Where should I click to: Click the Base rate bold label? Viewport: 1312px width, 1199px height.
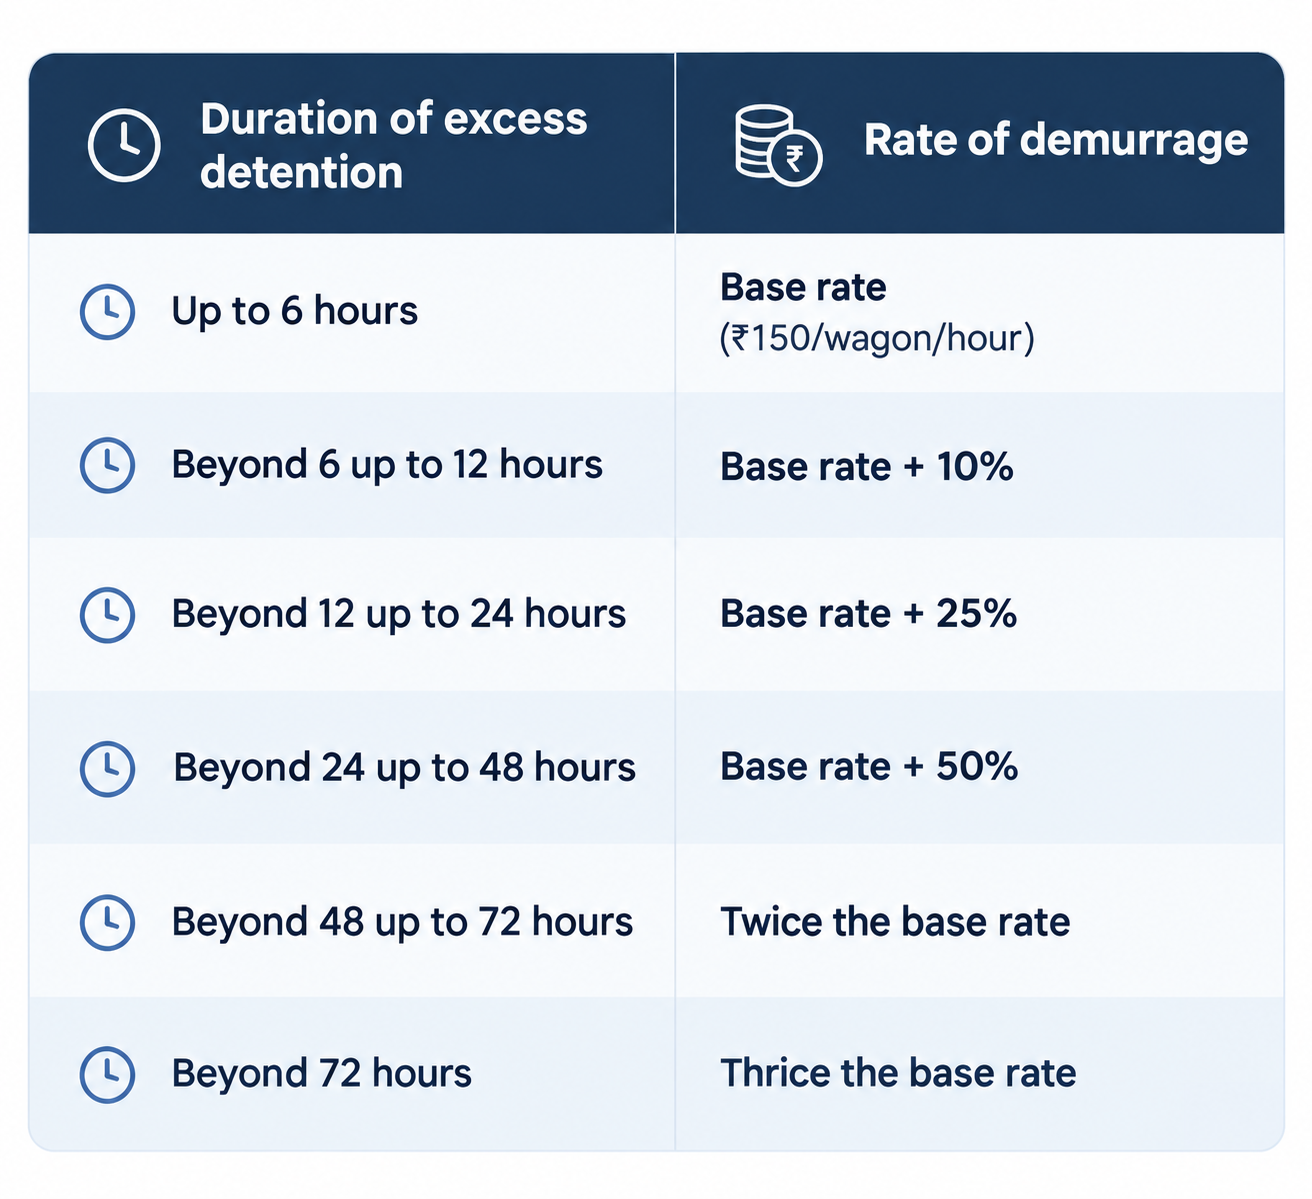(x=803, y=288)
